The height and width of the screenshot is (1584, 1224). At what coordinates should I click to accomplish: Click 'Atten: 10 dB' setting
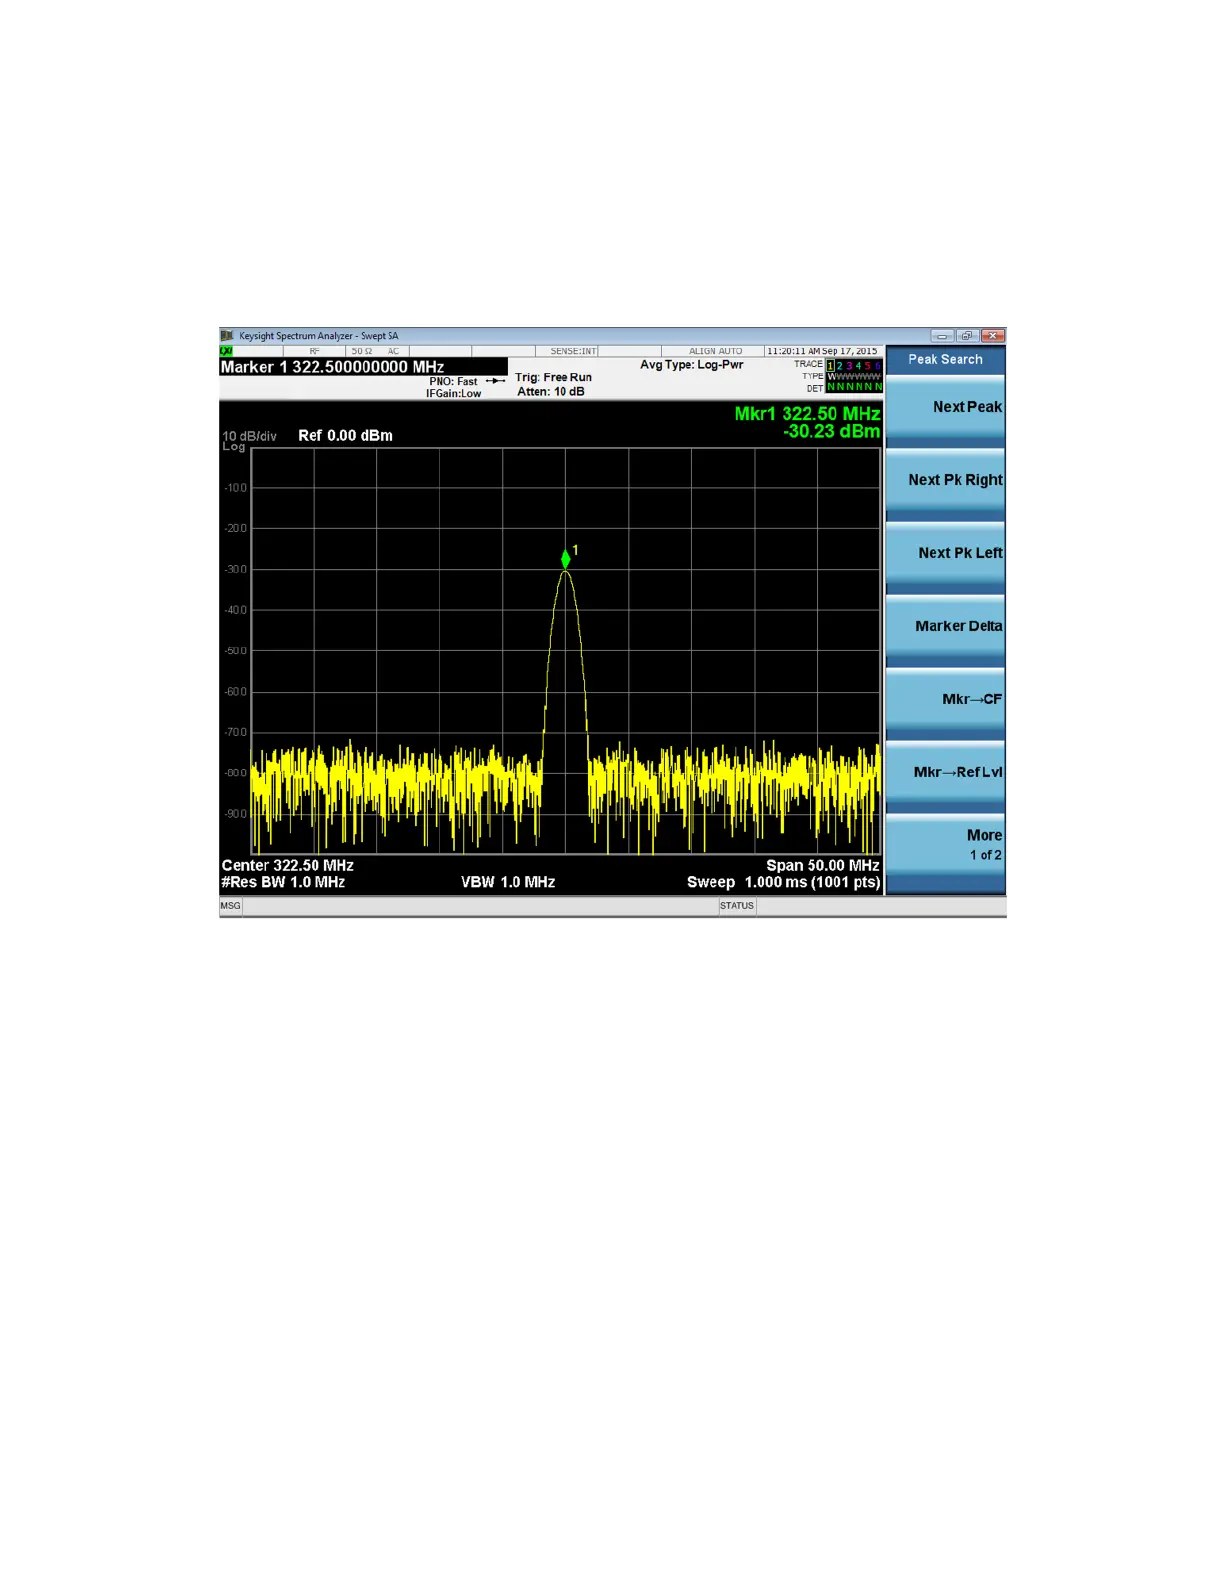(551, 392)
